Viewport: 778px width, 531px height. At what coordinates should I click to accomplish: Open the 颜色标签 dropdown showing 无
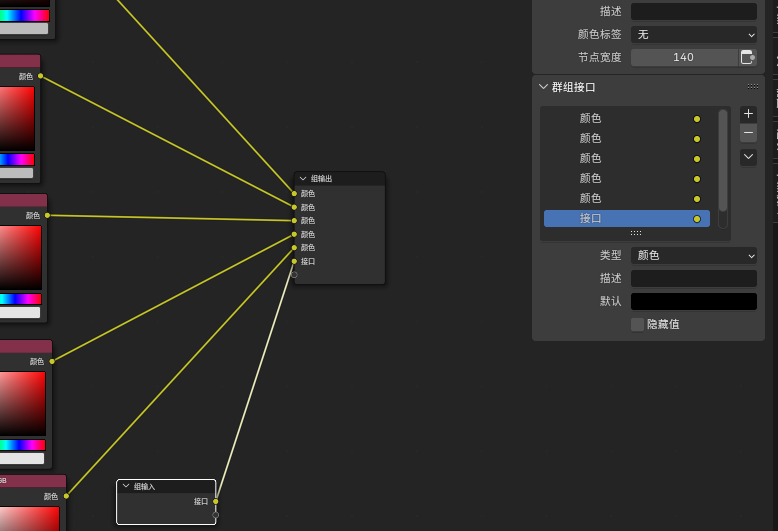[694, 35]
